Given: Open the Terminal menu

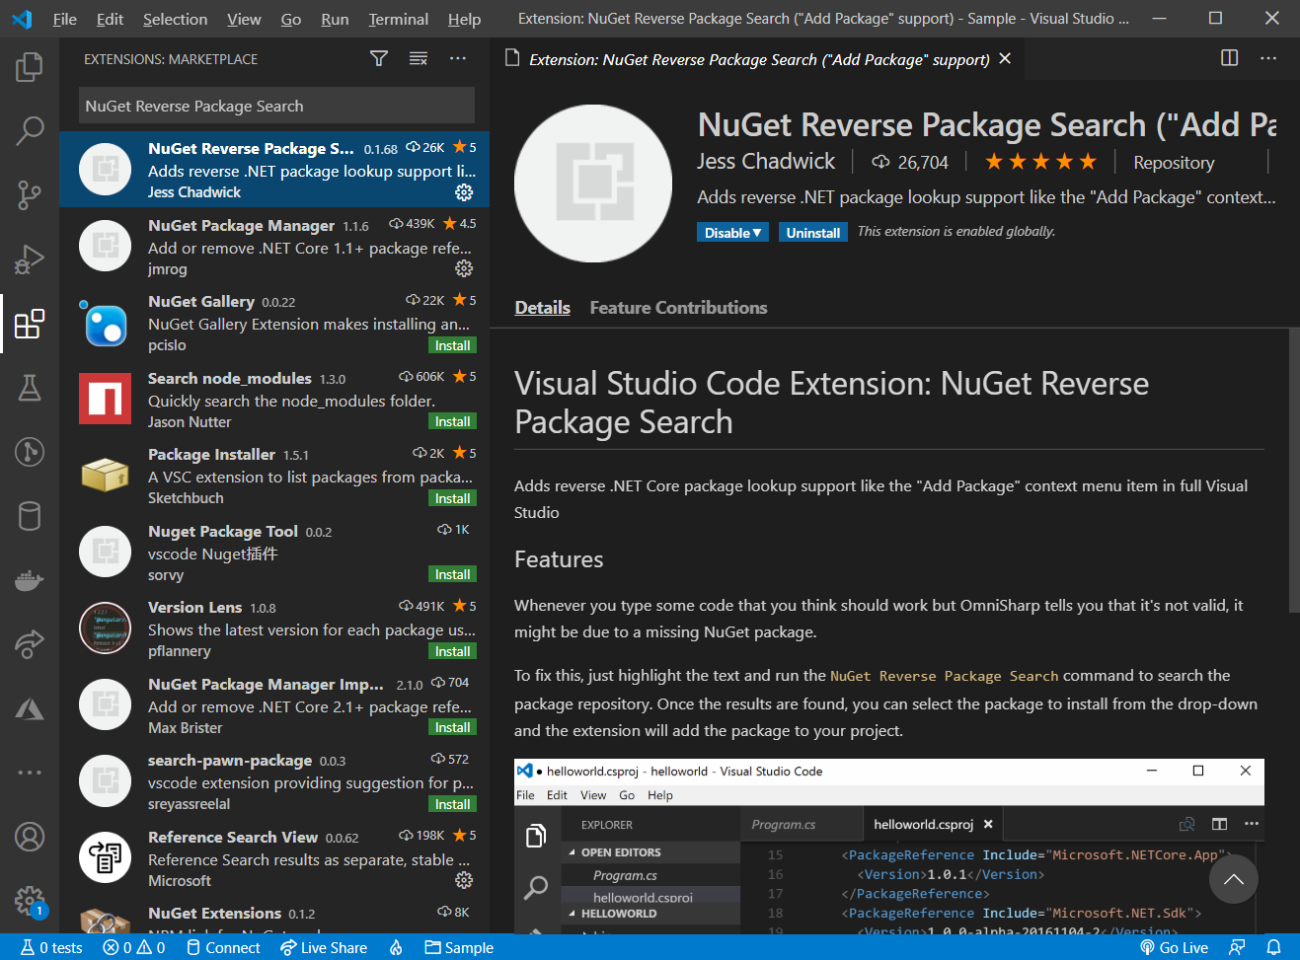Looking at the screenshot, I should click(x=398, y=19).
